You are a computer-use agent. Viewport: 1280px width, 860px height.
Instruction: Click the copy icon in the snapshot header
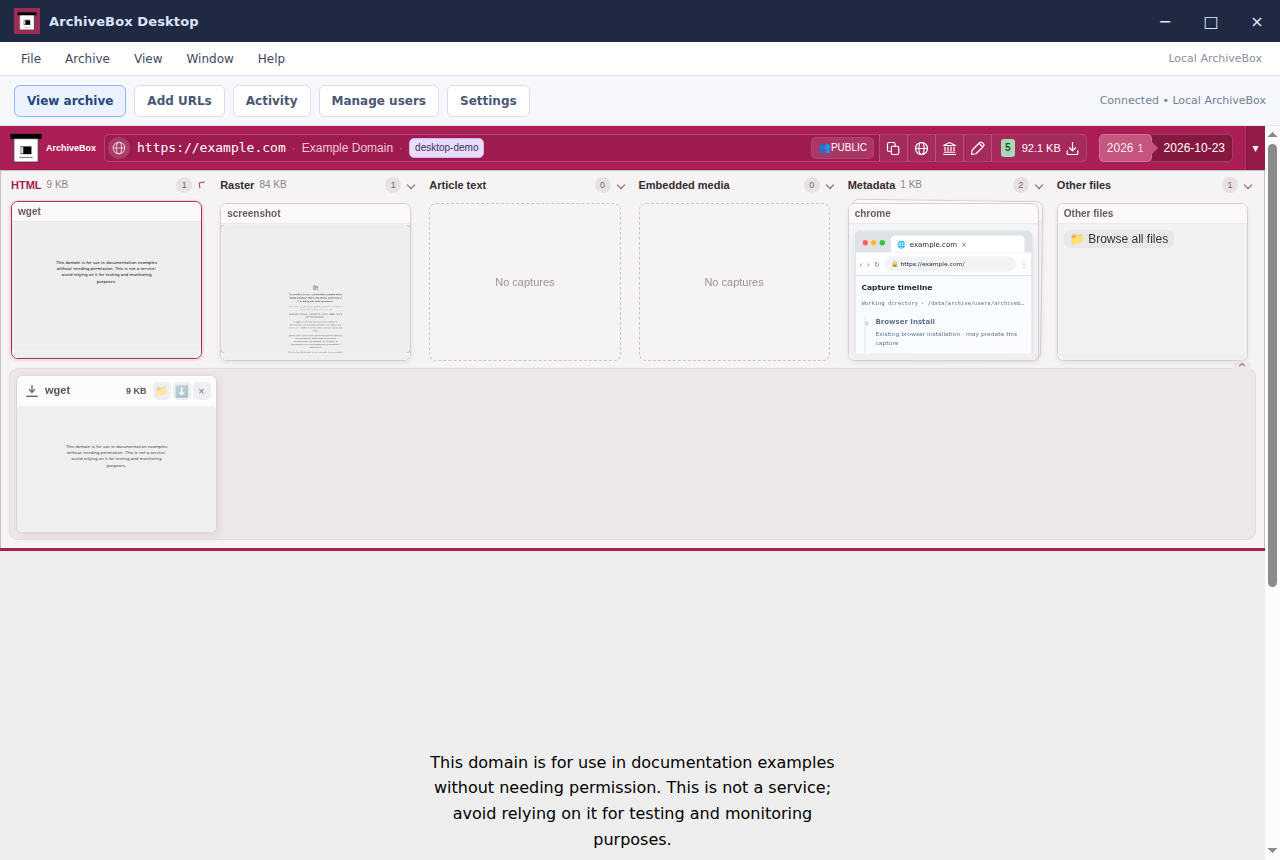tap(893, 148)
